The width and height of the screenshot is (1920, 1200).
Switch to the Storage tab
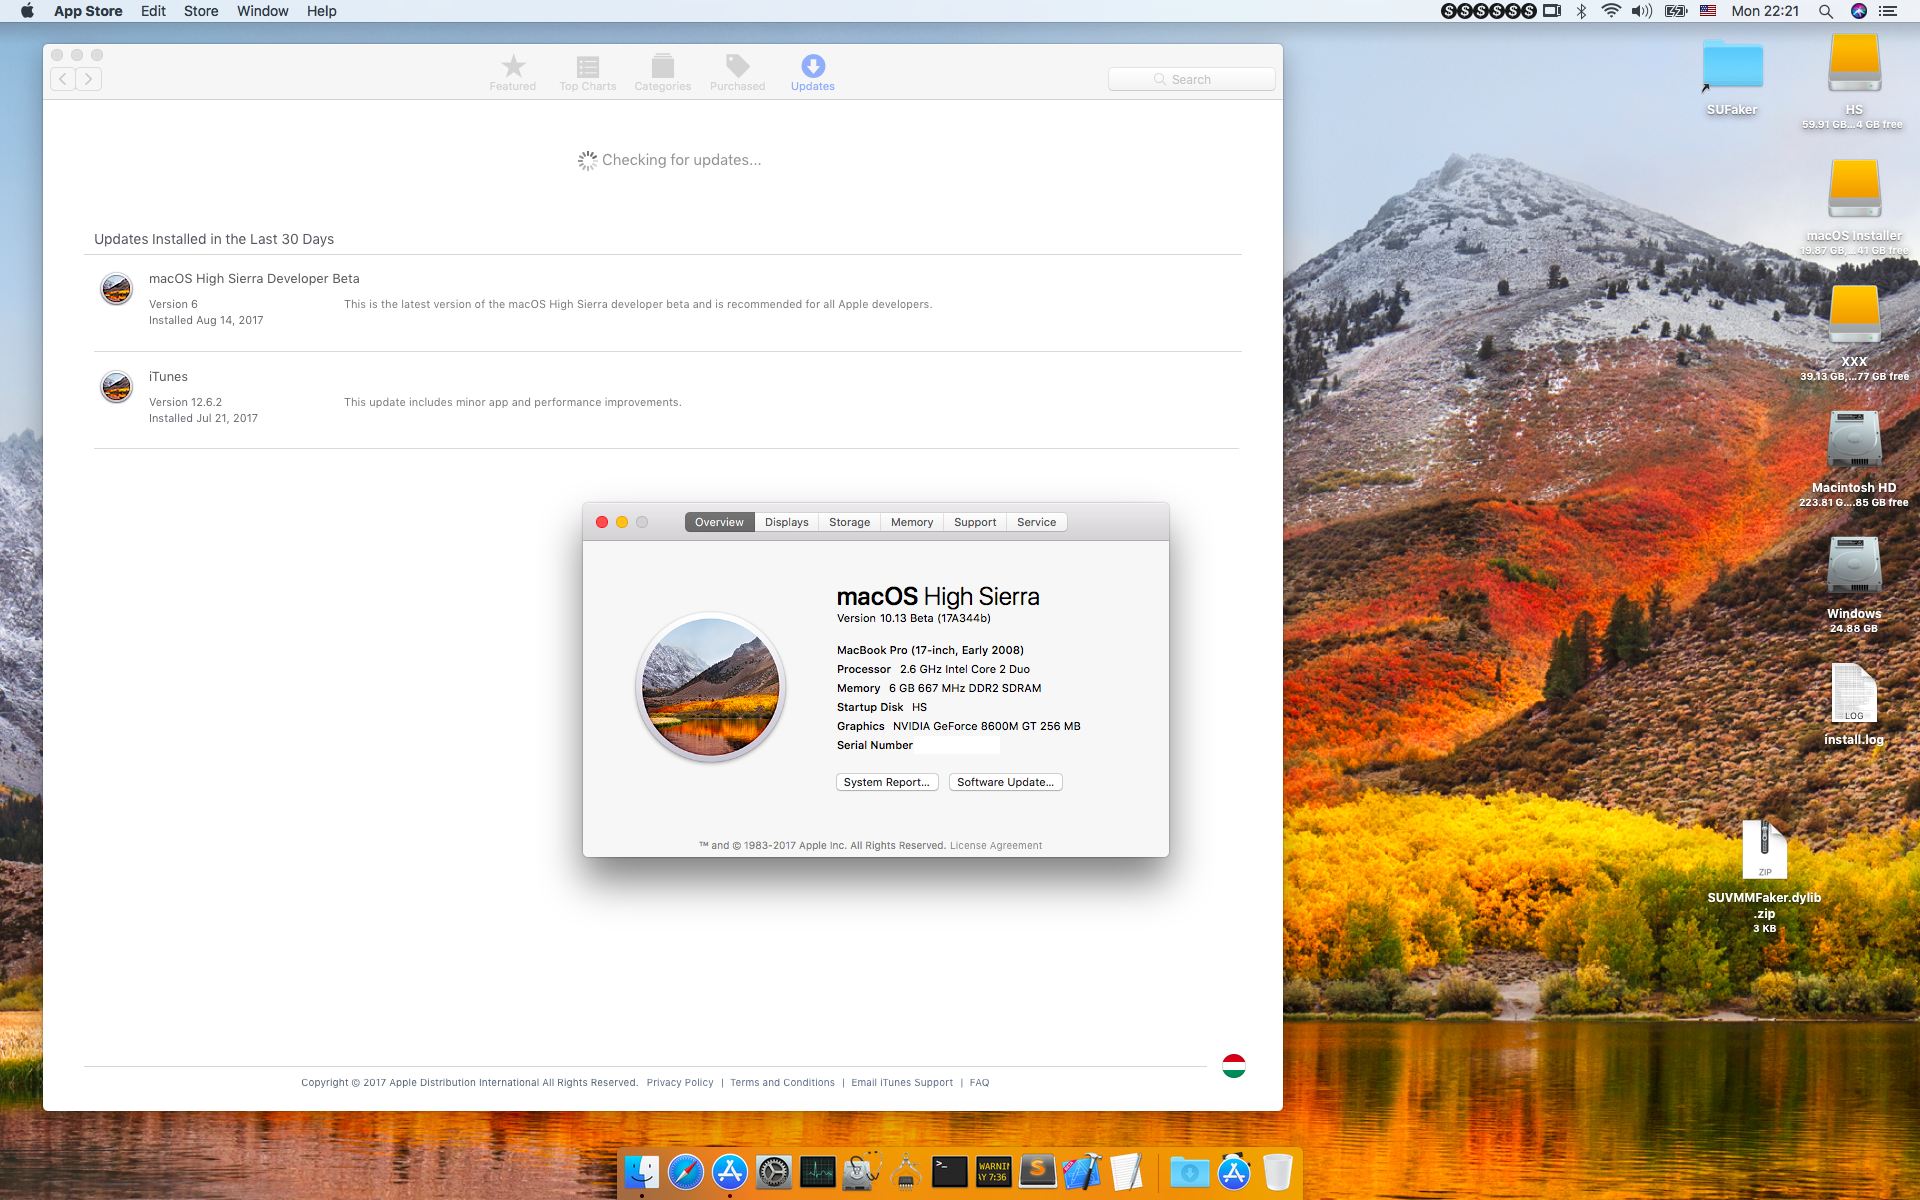tap(849, 522)
